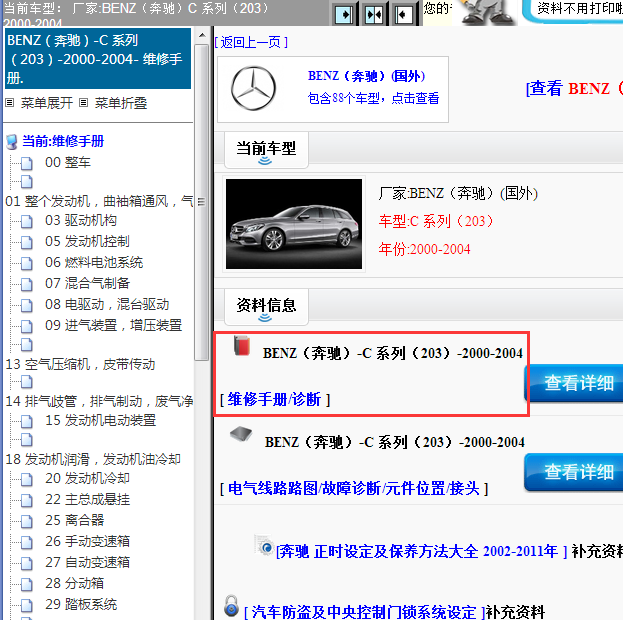This screenshot has width=623, height=620.
Task: Click the expand-right panel arrow icon
Action: click(344, 14)
